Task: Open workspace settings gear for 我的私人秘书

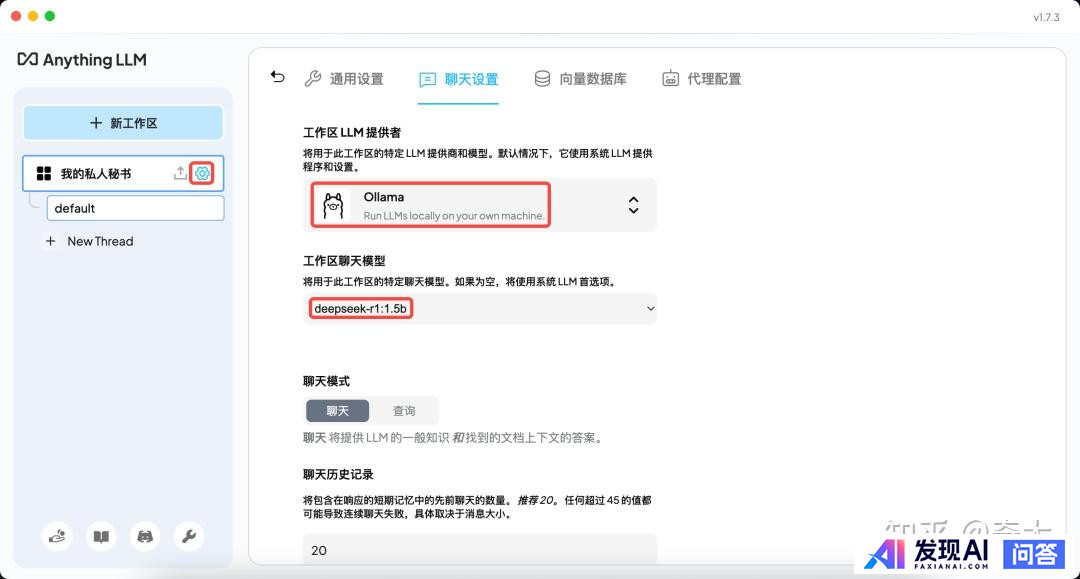Action: coord(202,173)
